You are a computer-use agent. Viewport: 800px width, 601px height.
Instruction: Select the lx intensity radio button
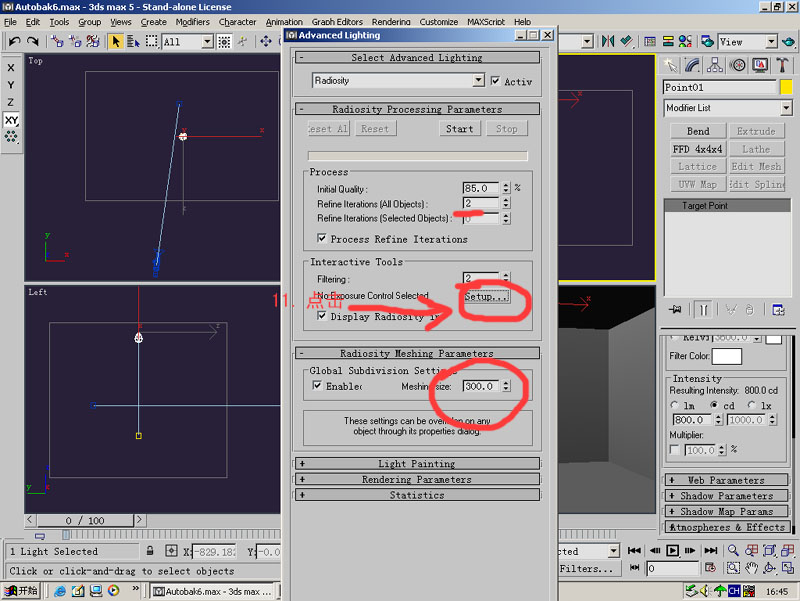pyautogui.click(x=752, y=405)
